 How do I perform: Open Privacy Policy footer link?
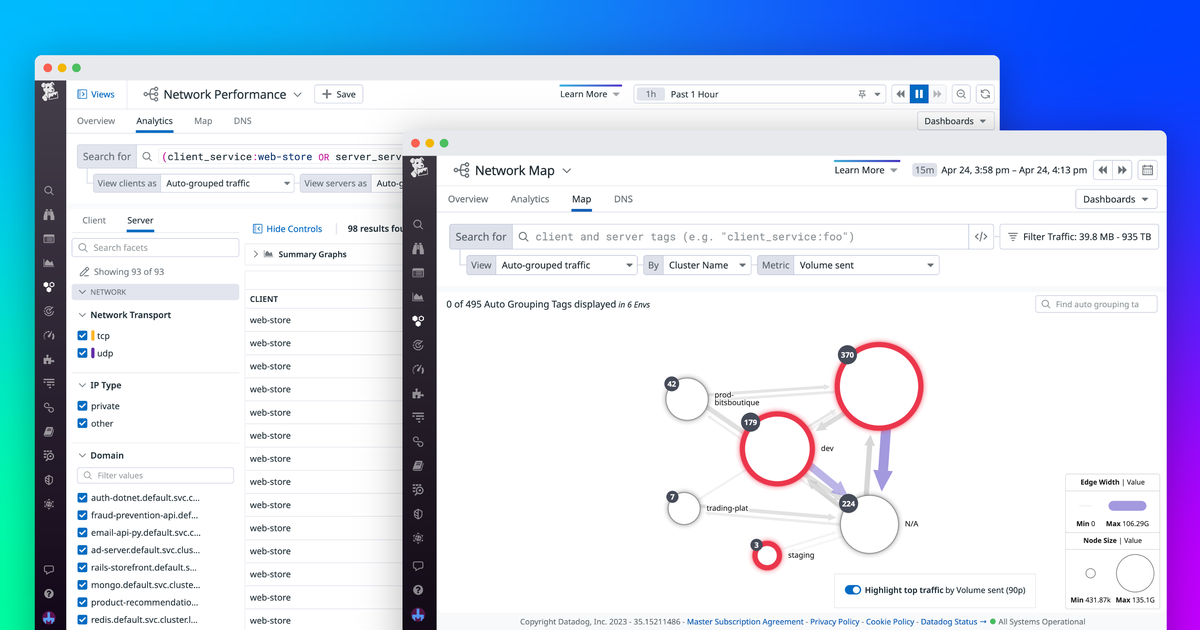(x=835, y=622)
